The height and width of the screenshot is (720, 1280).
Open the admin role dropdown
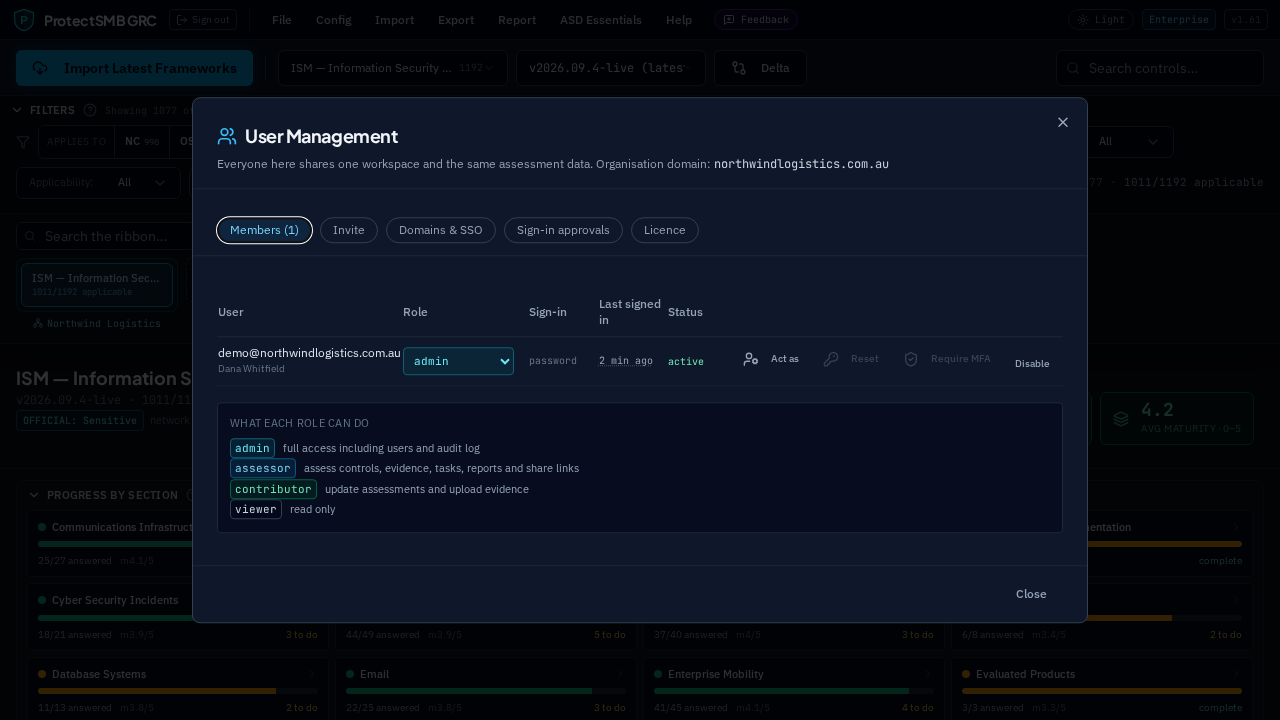tap(458, 361)
